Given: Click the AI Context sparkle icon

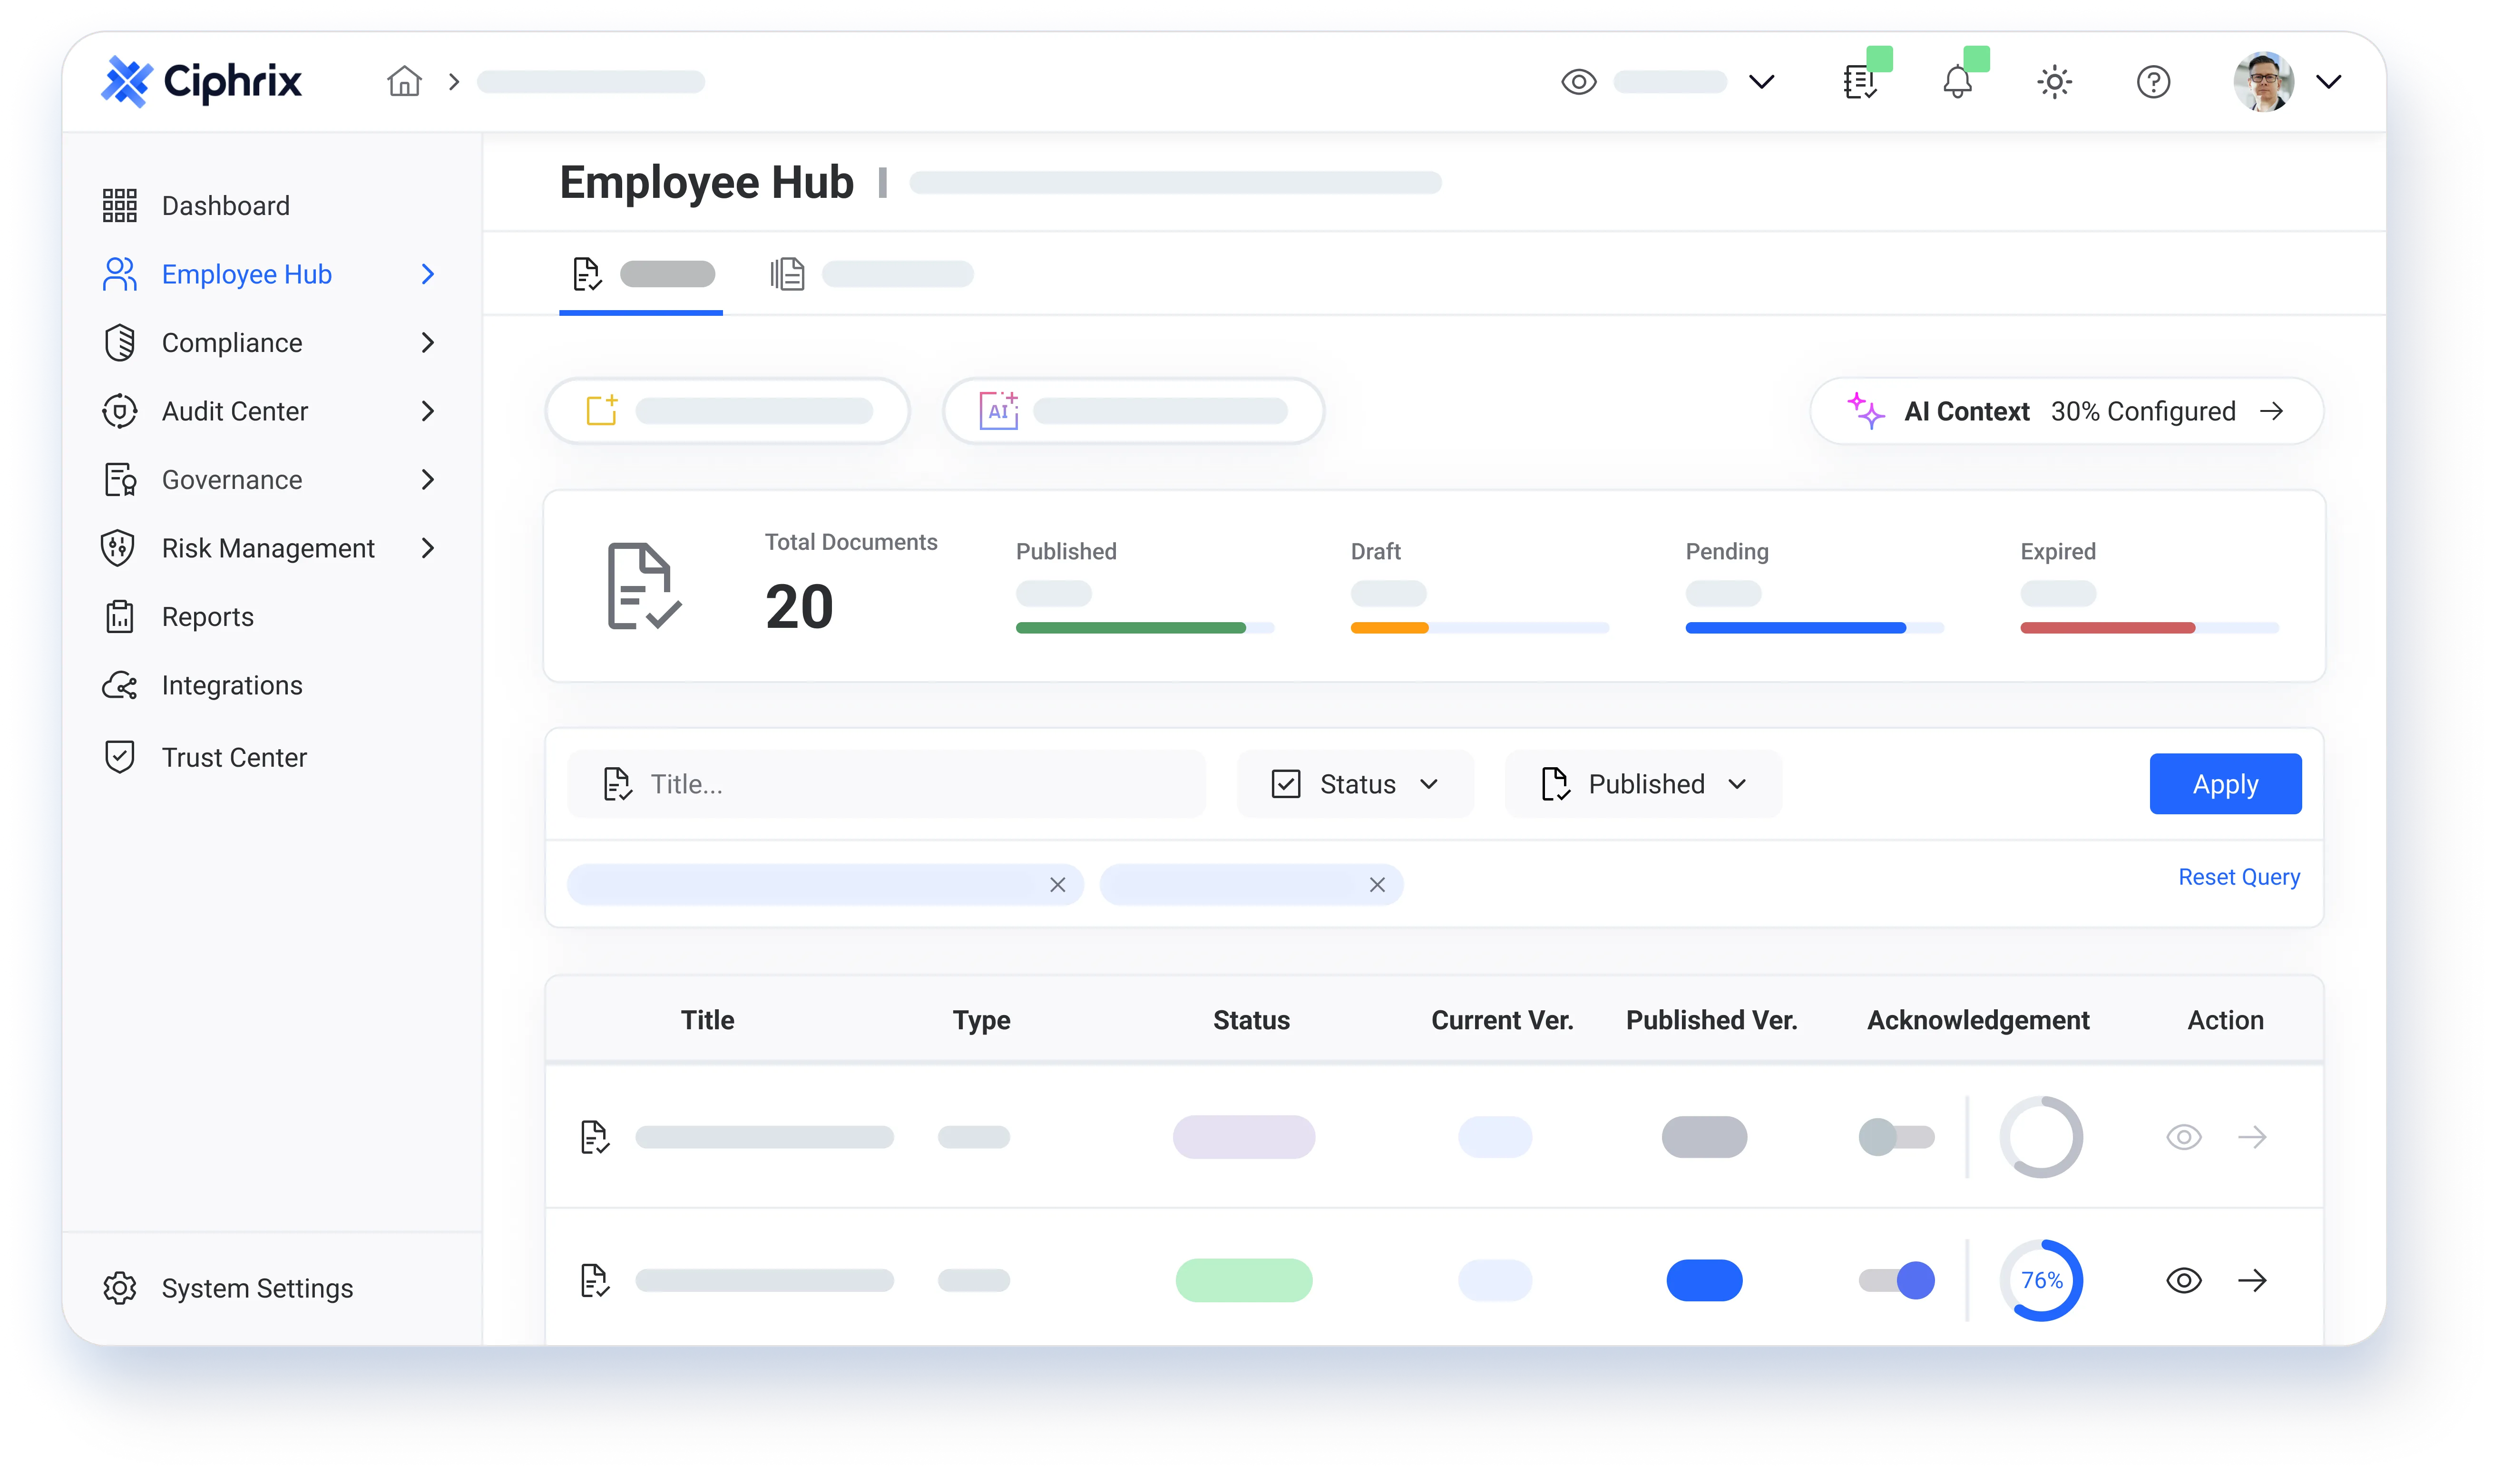Looking at the screenshot, I should pyautogui.click(x=1865, y=411).
